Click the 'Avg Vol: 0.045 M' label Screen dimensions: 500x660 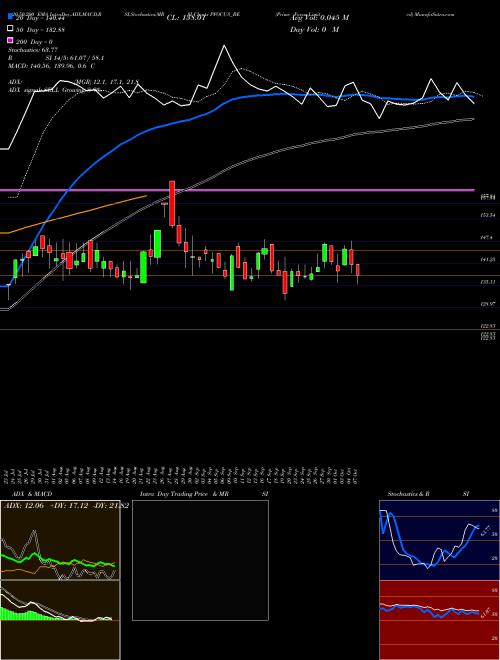[319, 18]
